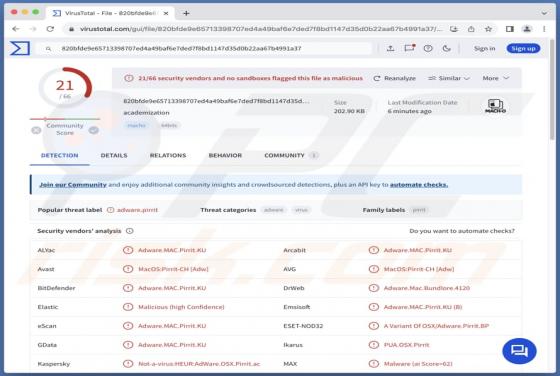Image resolution: width=560 pixels, height=376 pixels.
Task: Click the Sign up button
Action: [523, 48]
